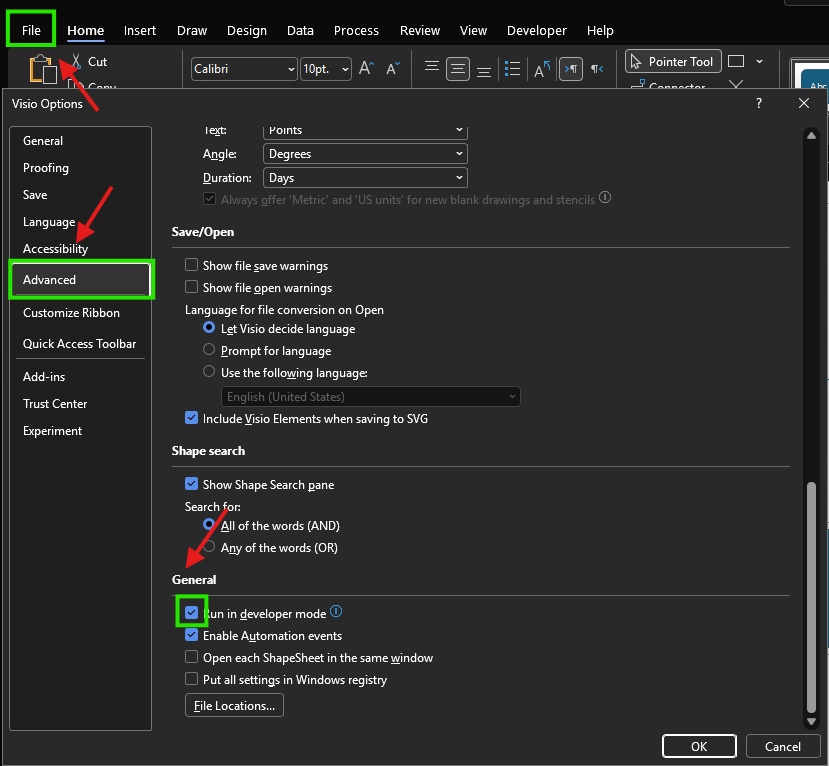829x766 pixels.
Task: Uncheck Show Shape Search pane
Action: 191,484
